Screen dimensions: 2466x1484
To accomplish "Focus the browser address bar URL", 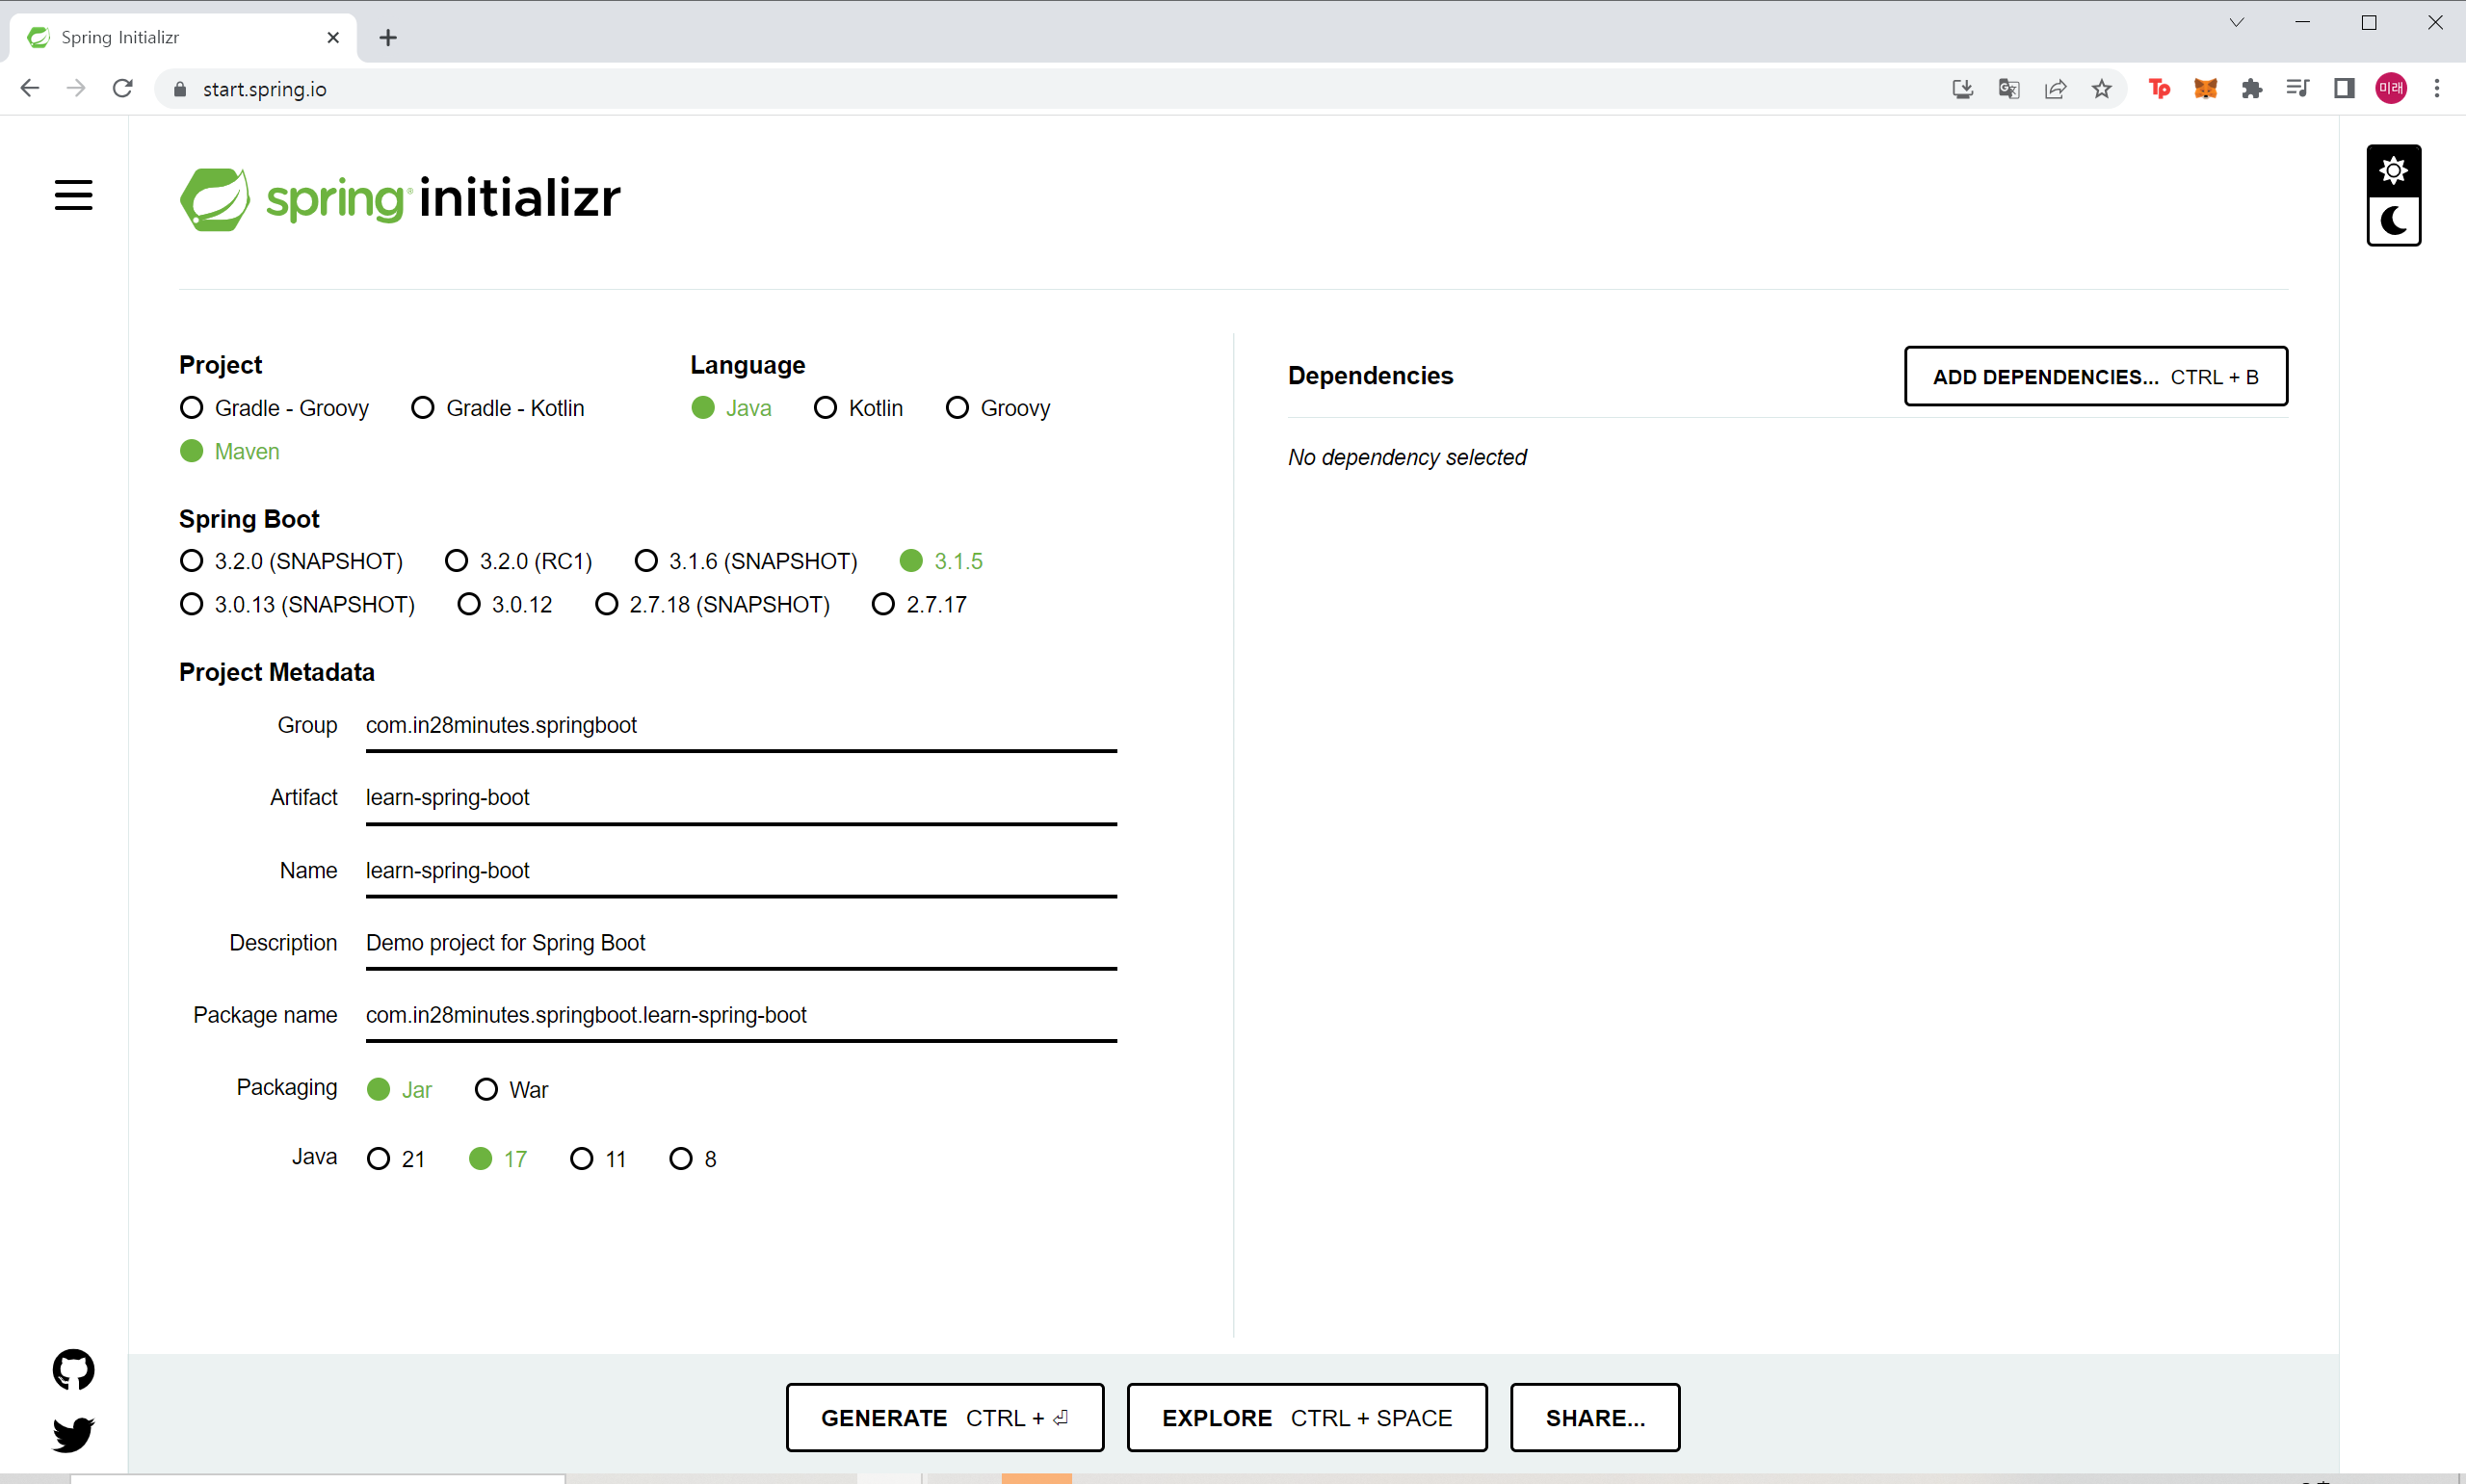I will (x=264, y=89).
